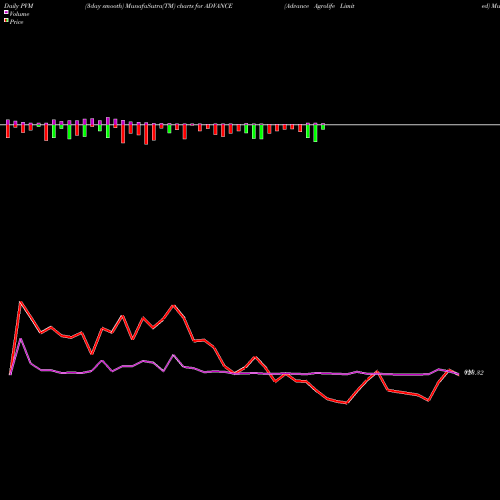The width and height of the screenshot is (500, 500).
Task: Select the 'Volume' legend label
Action: tap(19, 14)
